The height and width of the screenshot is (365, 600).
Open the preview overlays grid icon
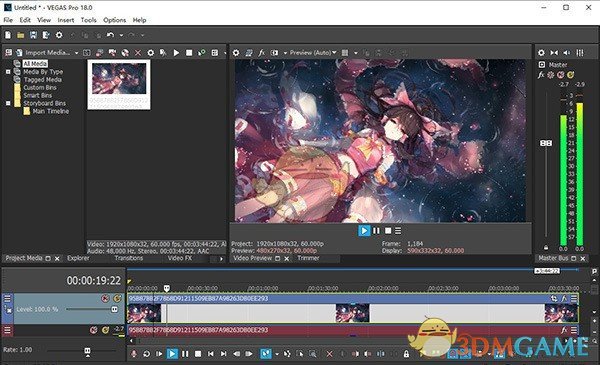click(345, 53)
